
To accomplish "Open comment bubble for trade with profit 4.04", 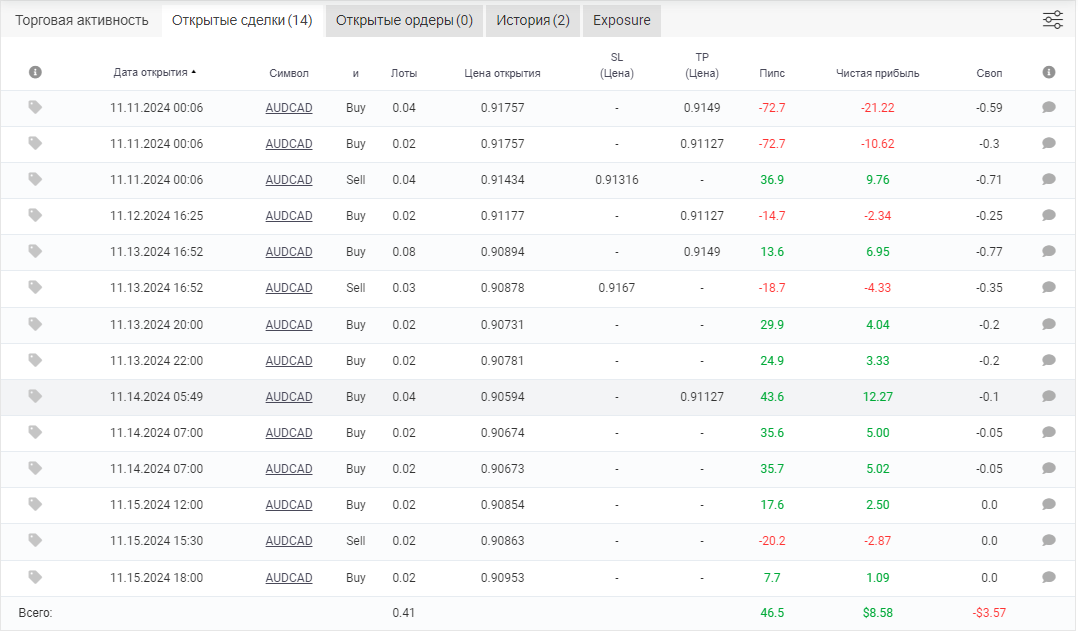I will point(1048,324).
